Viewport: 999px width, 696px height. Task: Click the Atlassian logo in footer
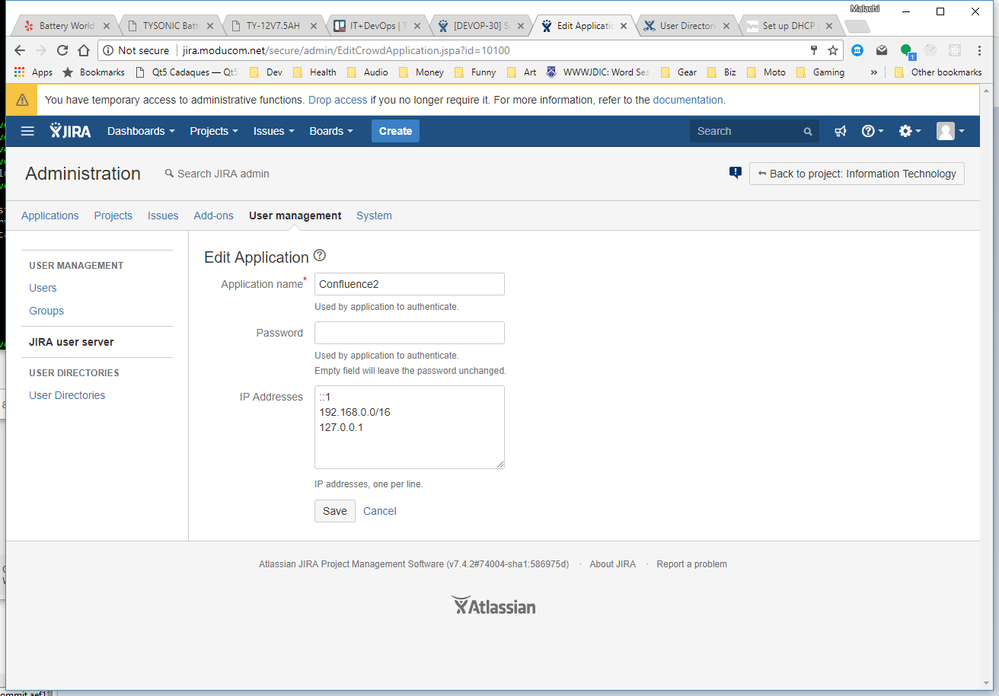tap(494, 605)
